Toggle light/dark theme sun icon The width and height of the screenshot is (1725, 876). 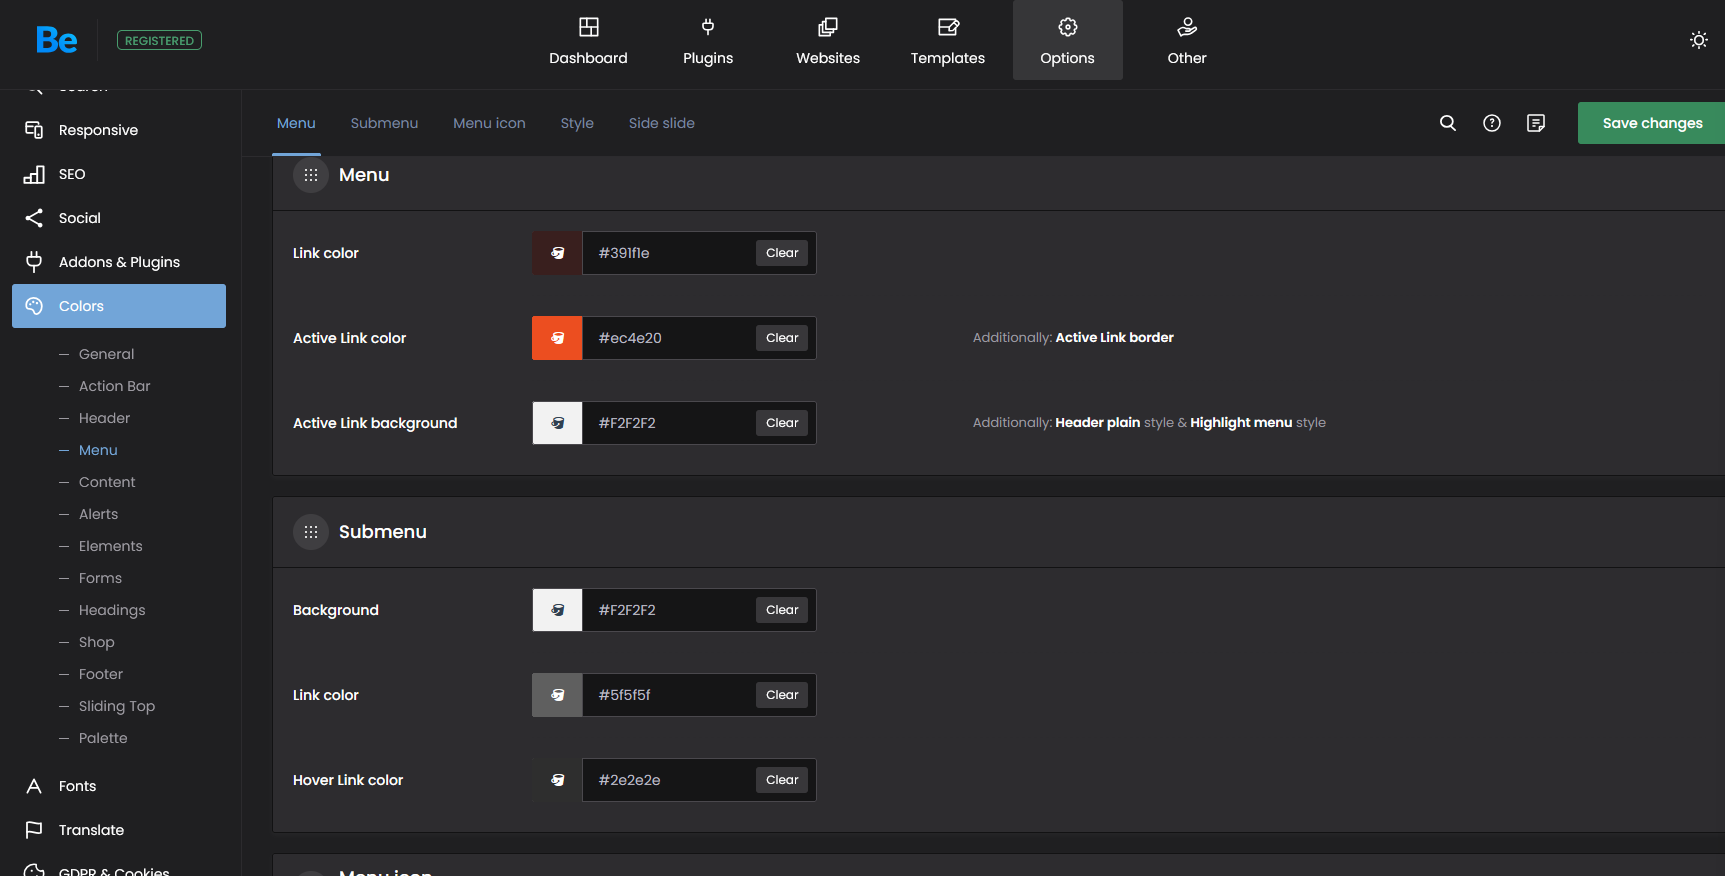click(x=1698, y=40)
